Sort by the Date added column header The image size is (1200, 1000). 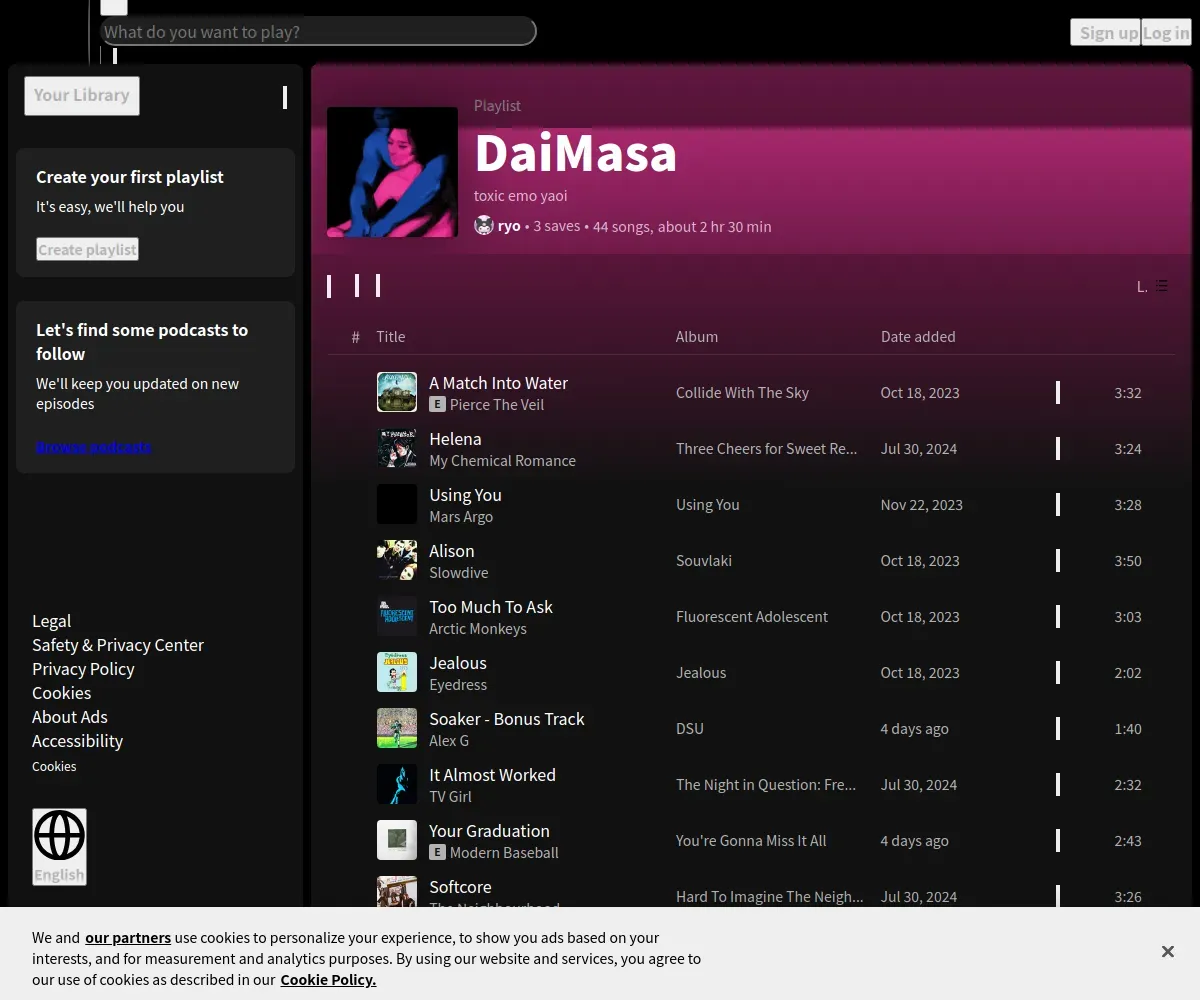918,337
